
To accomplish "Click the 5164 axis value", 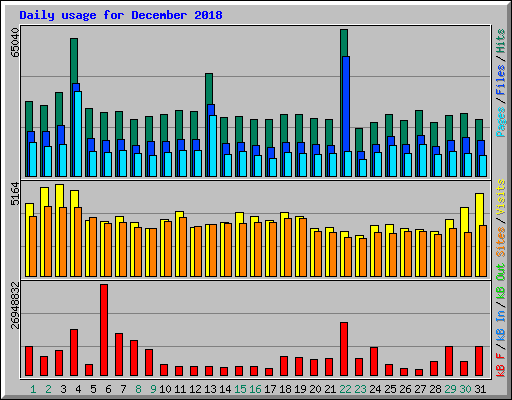I will click(x=15, y=194).
